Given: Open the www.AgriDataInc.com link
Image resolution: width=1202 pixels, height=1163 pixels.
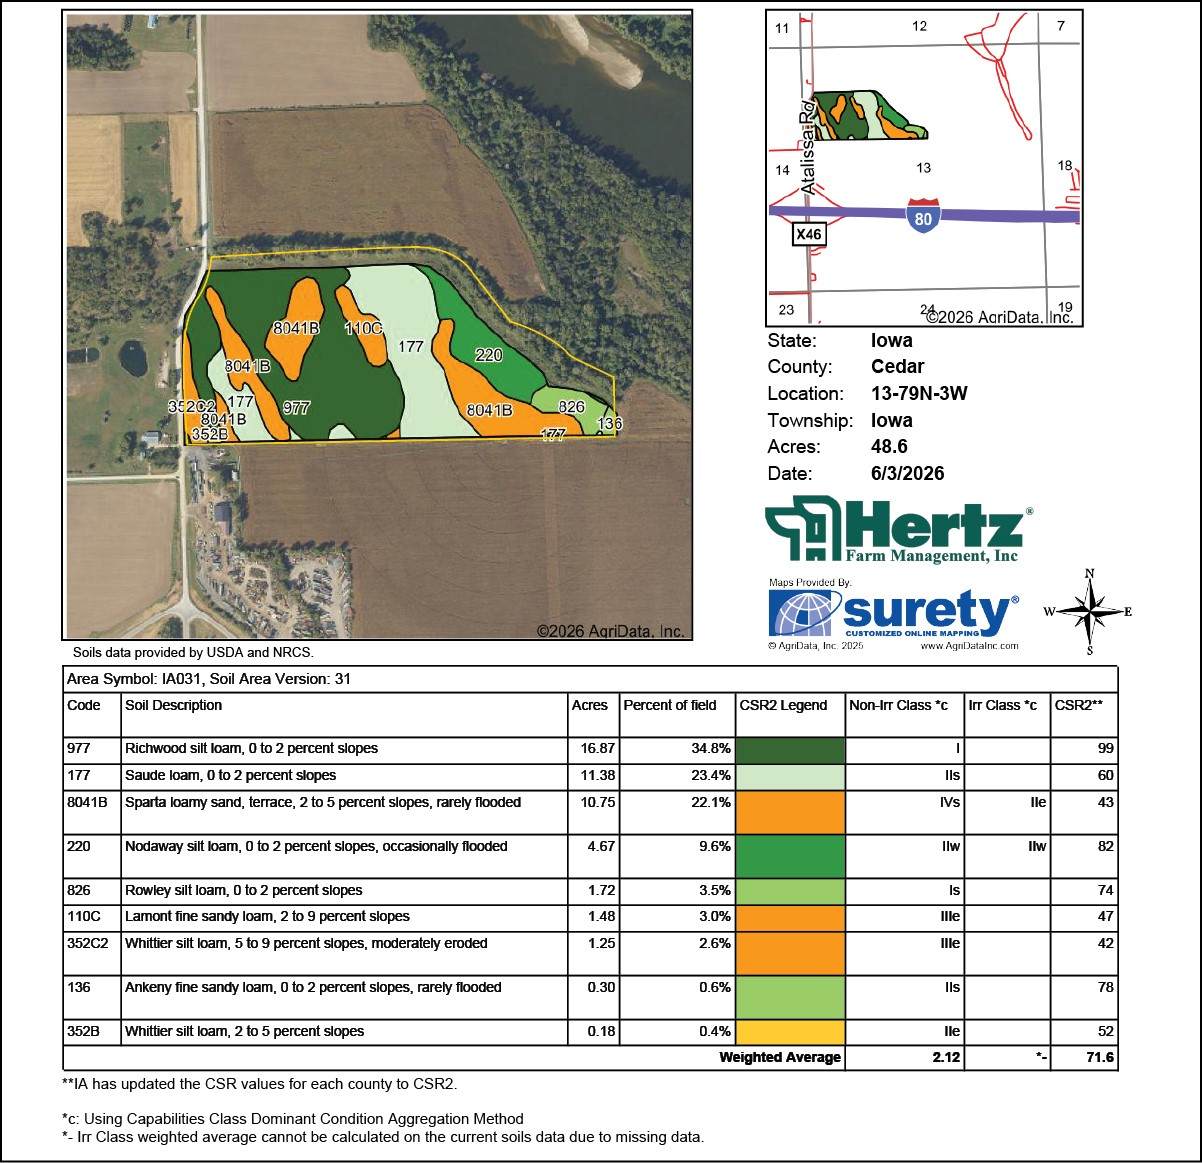Looking at the screenshot, I should coord(968,646).
